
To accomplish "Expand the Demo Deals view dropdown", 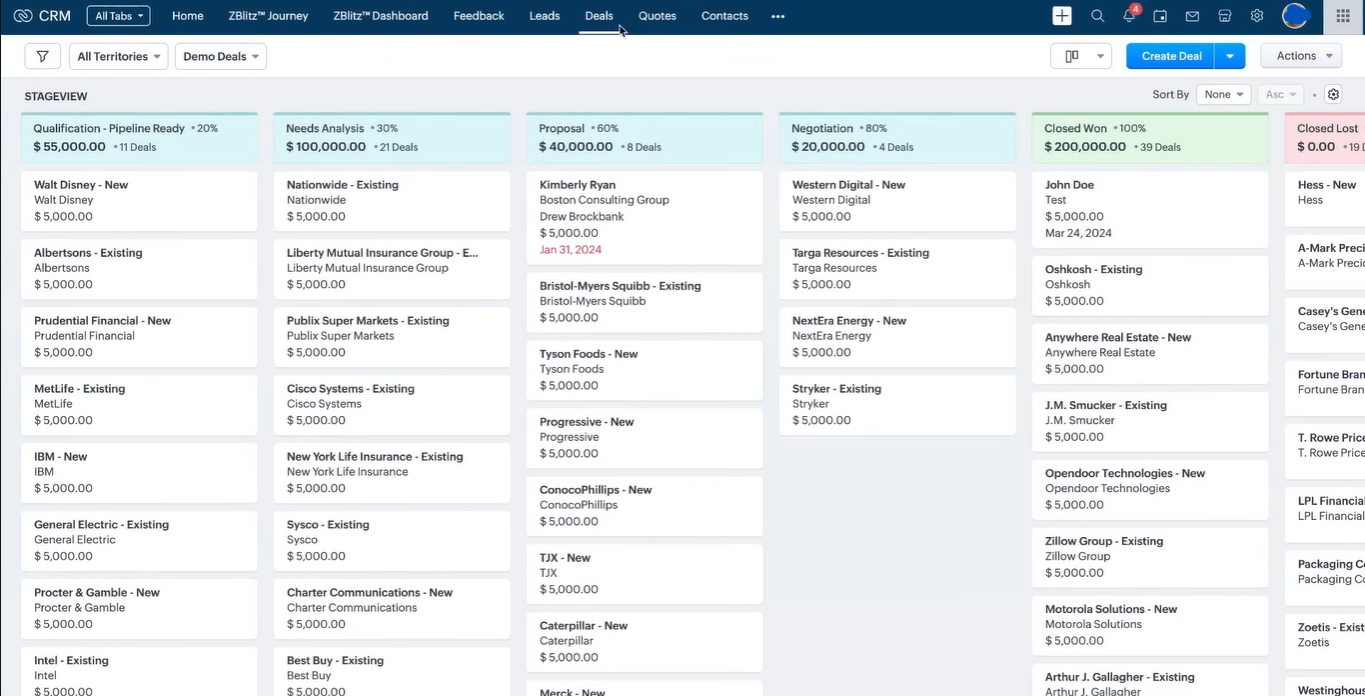I will point(220,56).
